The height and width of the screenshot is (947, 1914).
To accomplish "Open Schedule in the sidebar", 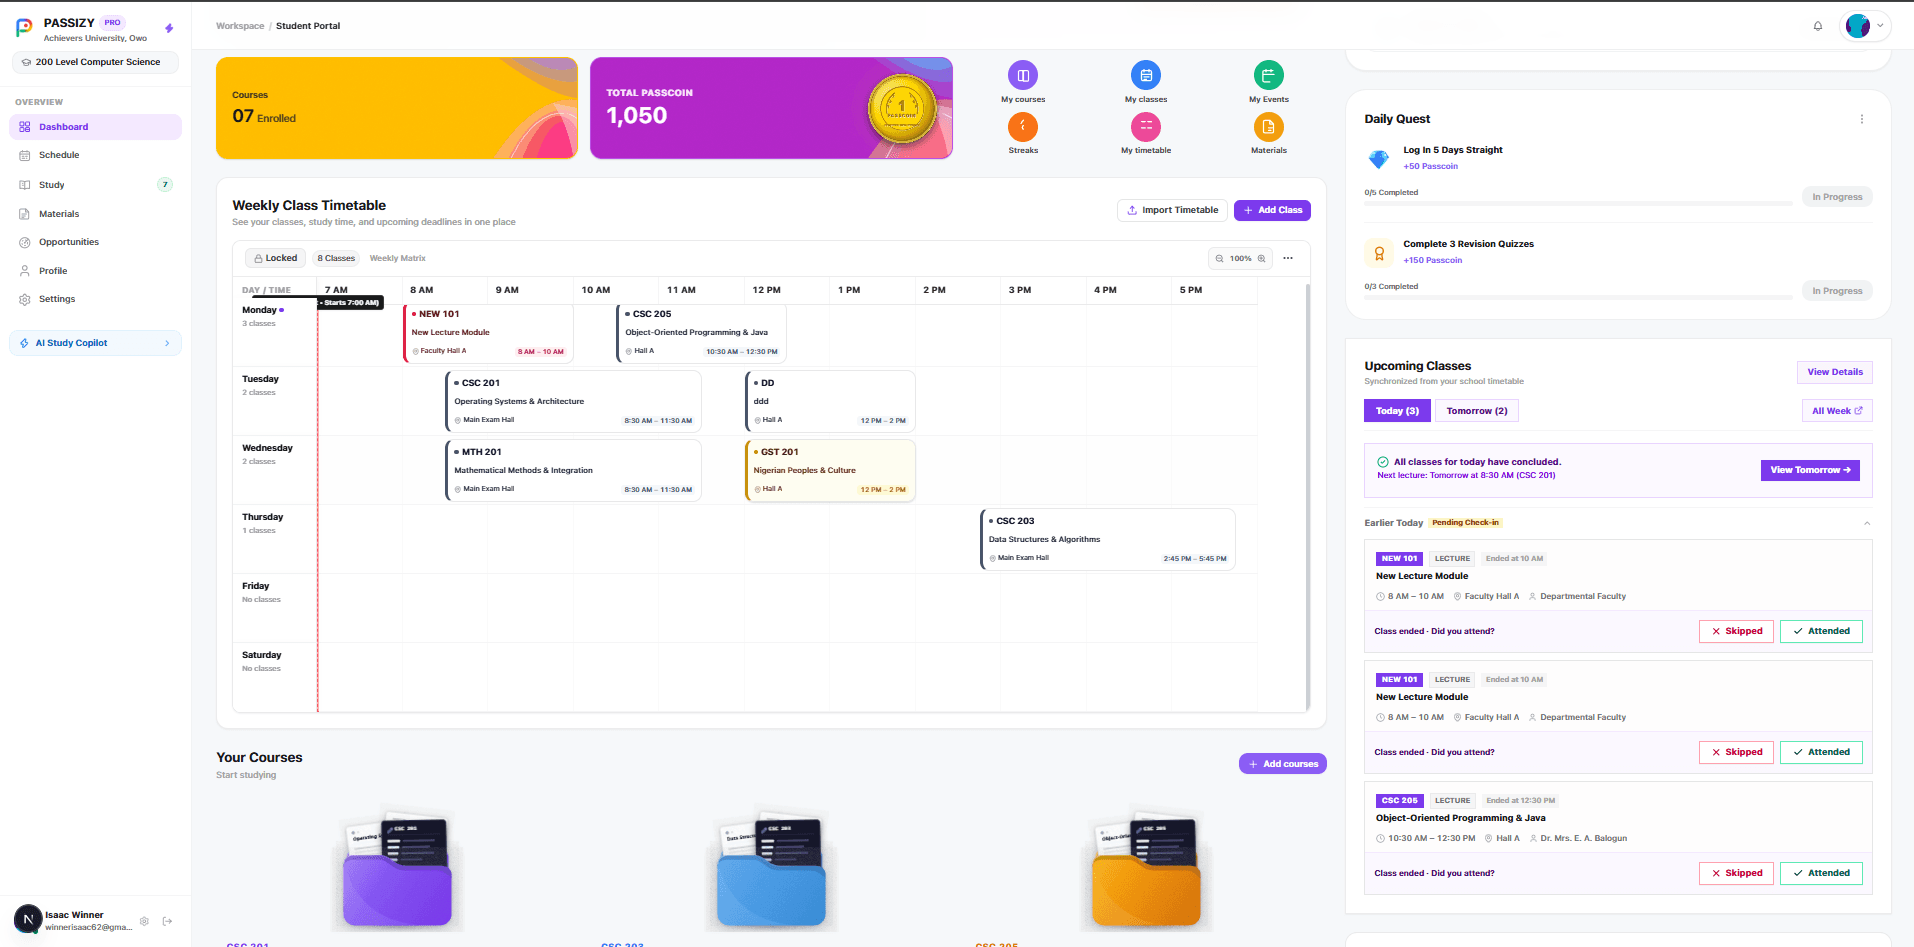I will tap(96, 155).
